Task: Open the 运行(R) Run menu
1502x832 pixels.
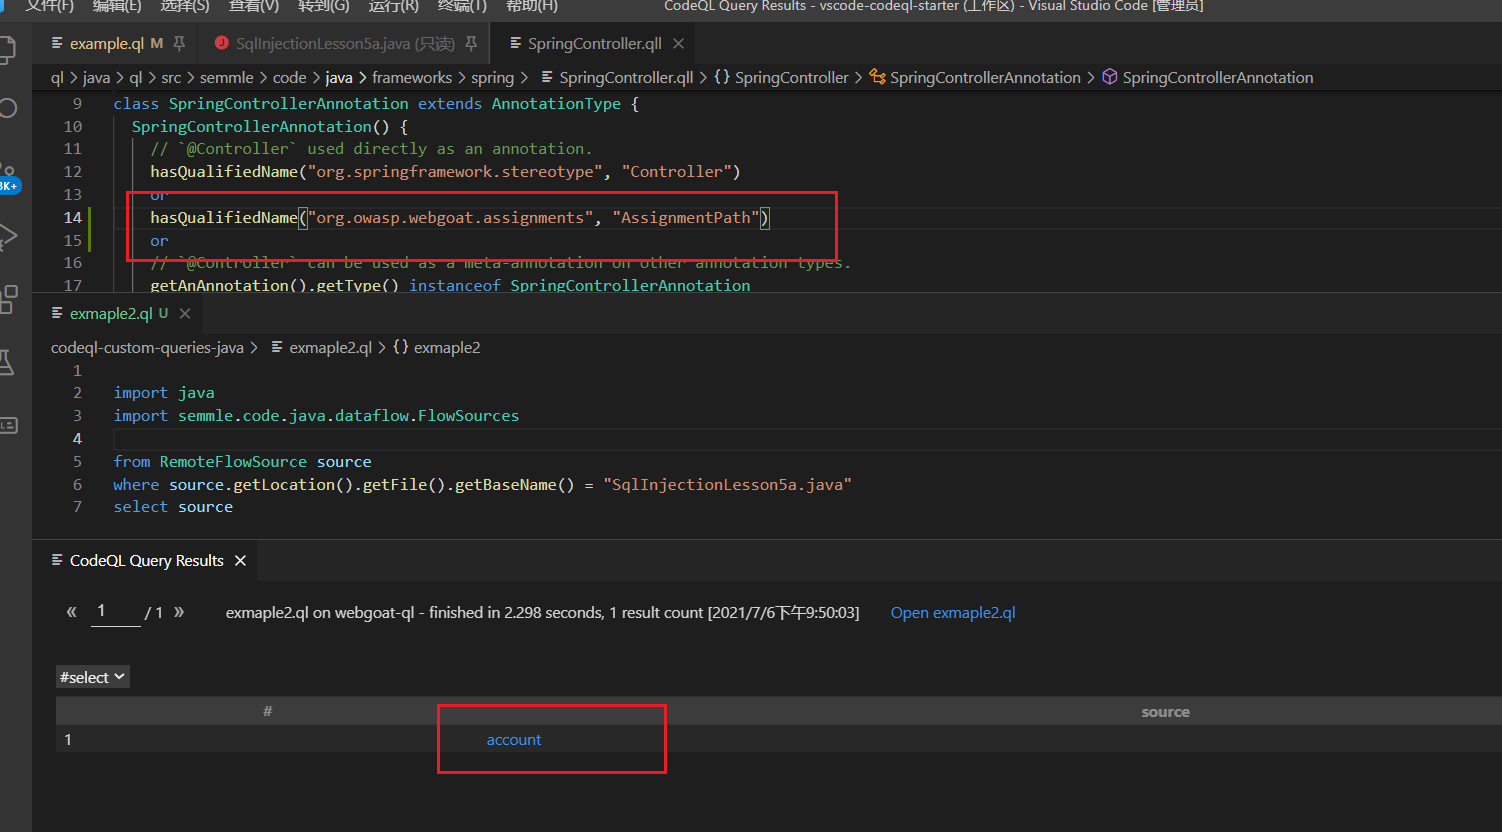Action: click(x=393, y=6)
